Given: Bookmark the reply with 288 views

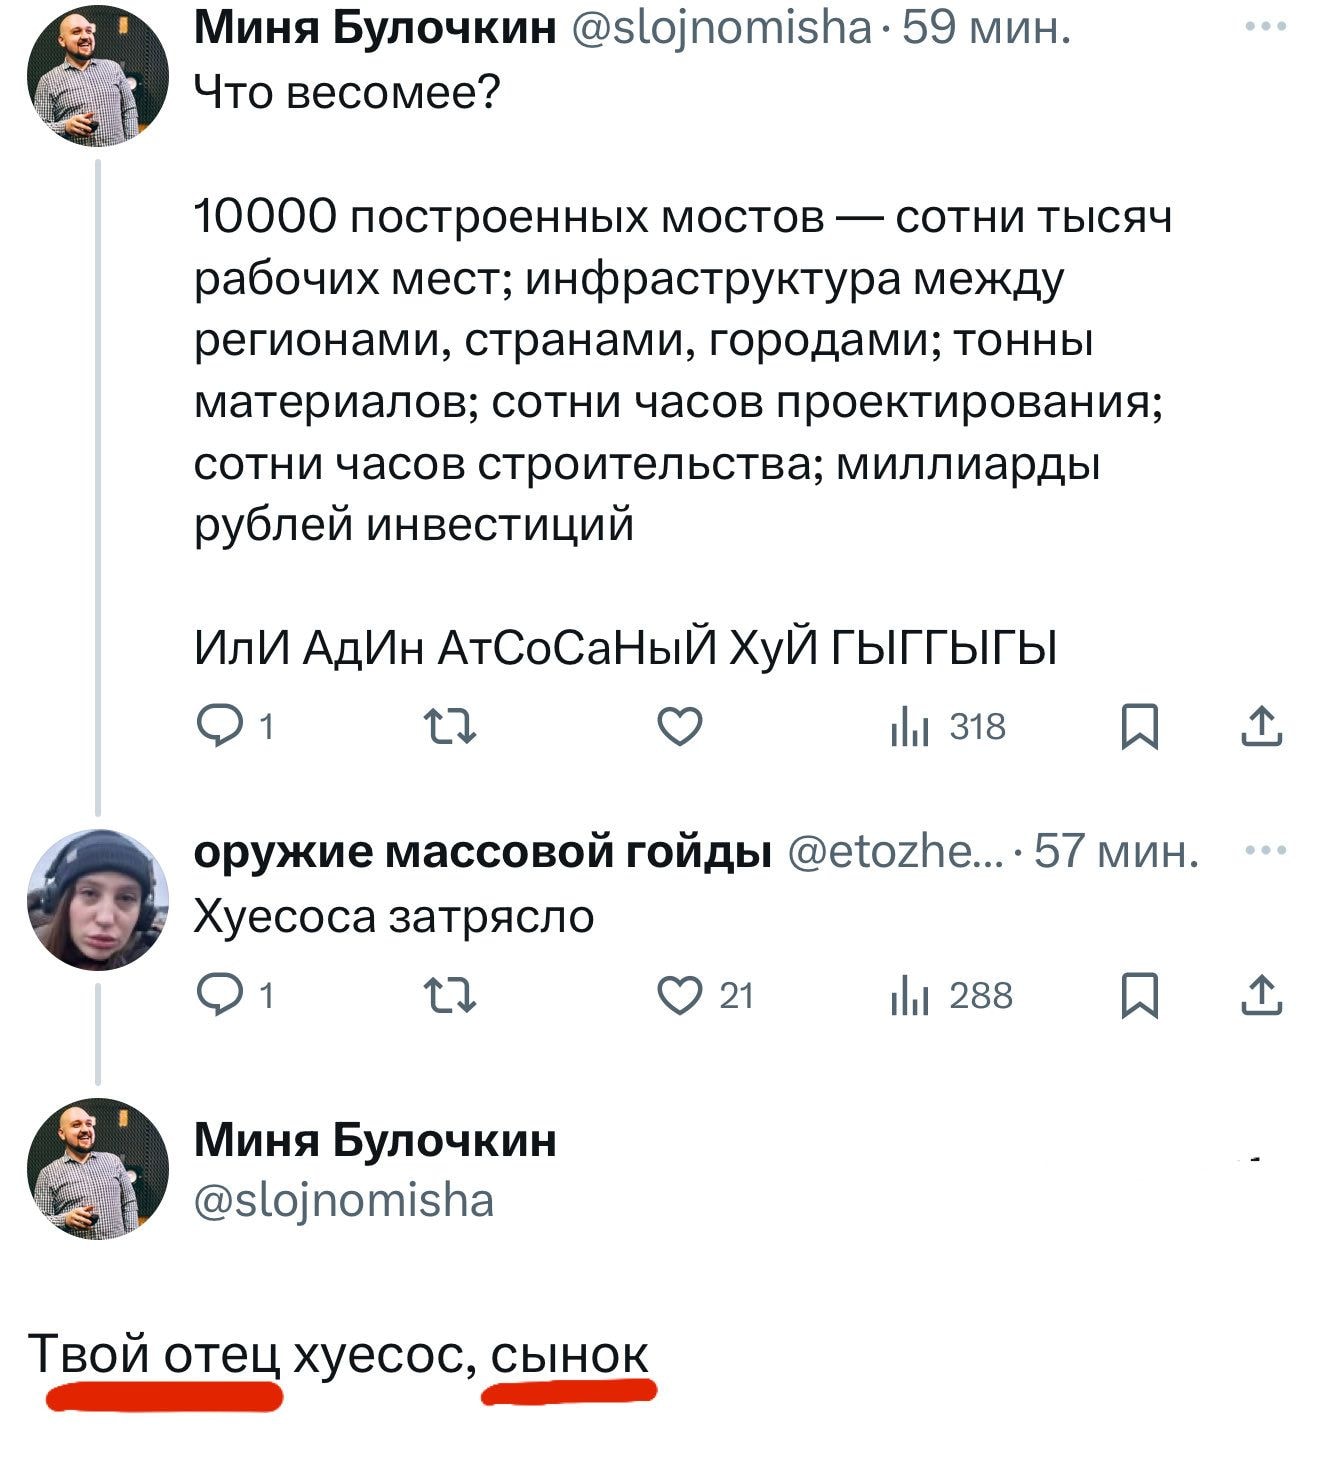Looking at the screenshot, I should tap(1139, 996).
